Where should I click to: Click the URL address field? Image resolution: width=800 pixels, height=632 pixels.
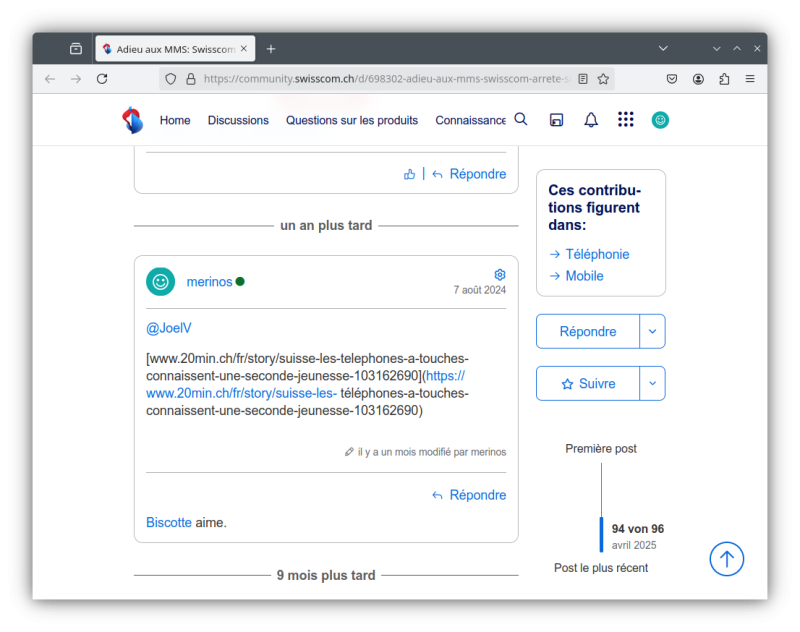(x=386, y=79)
